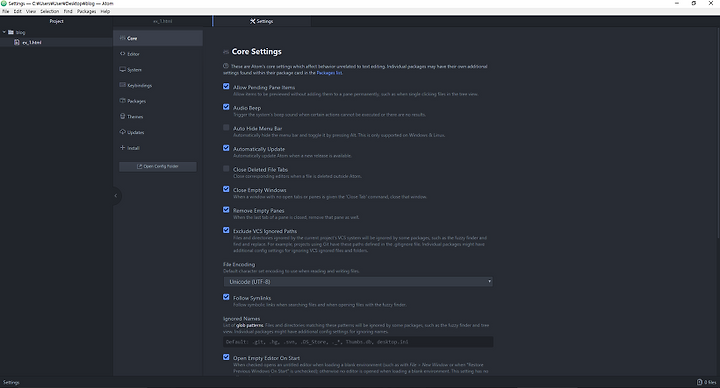Follow the Packages list link
Viewport: 720px width, 388px height.
click(x=329, y=73)
